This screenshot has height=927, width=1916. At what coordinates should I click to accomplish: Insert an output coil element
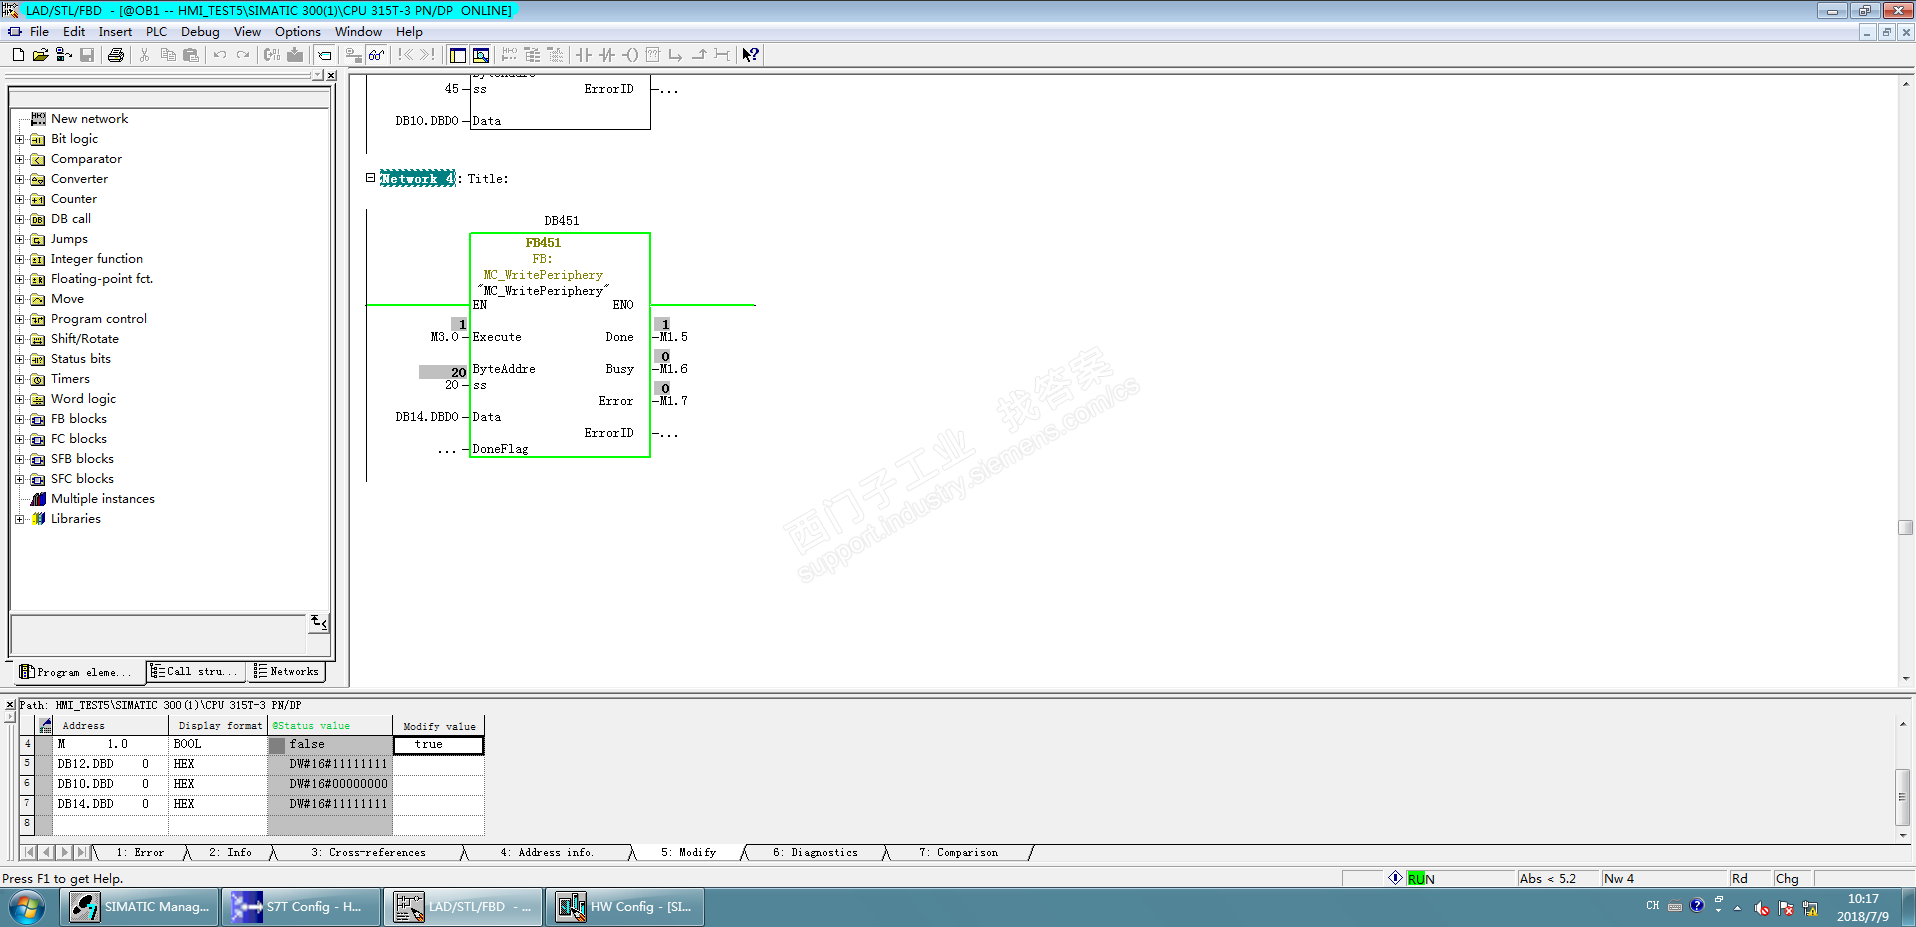coord(630,55)
